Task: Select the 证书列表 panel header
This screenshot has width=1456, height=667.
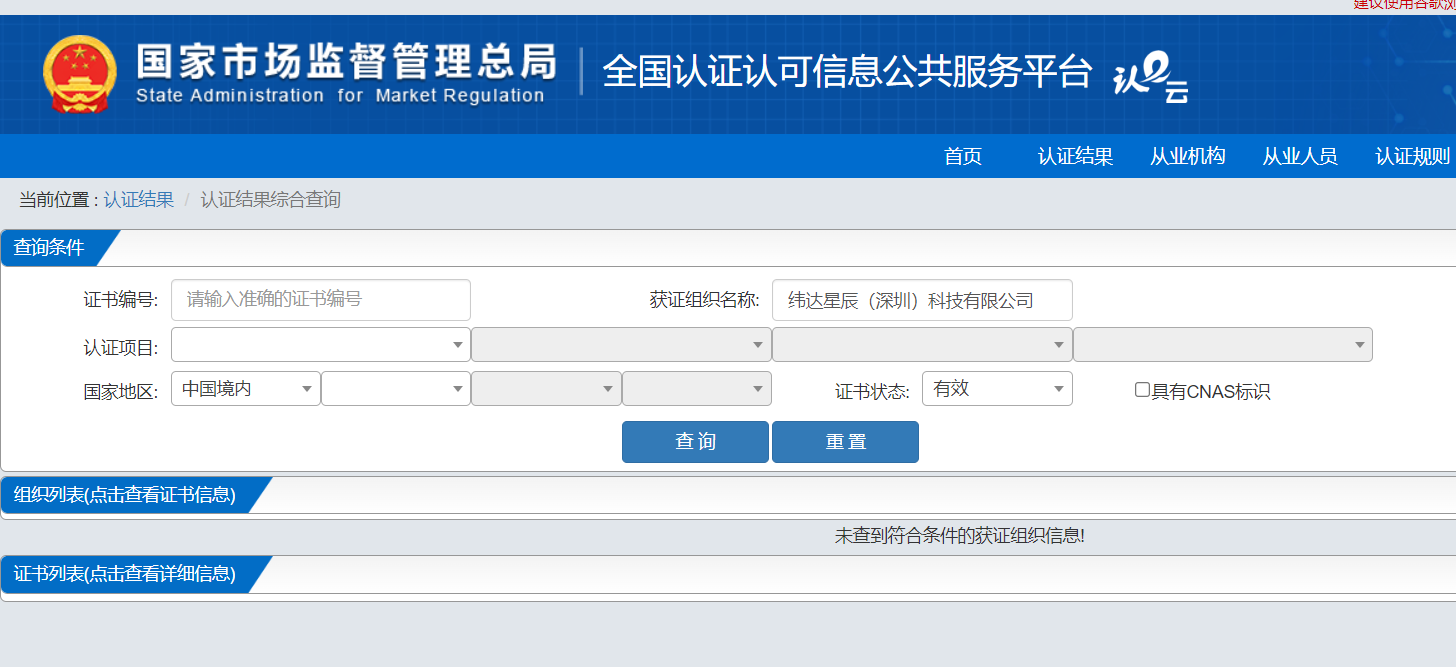Action: click(126, 574)
